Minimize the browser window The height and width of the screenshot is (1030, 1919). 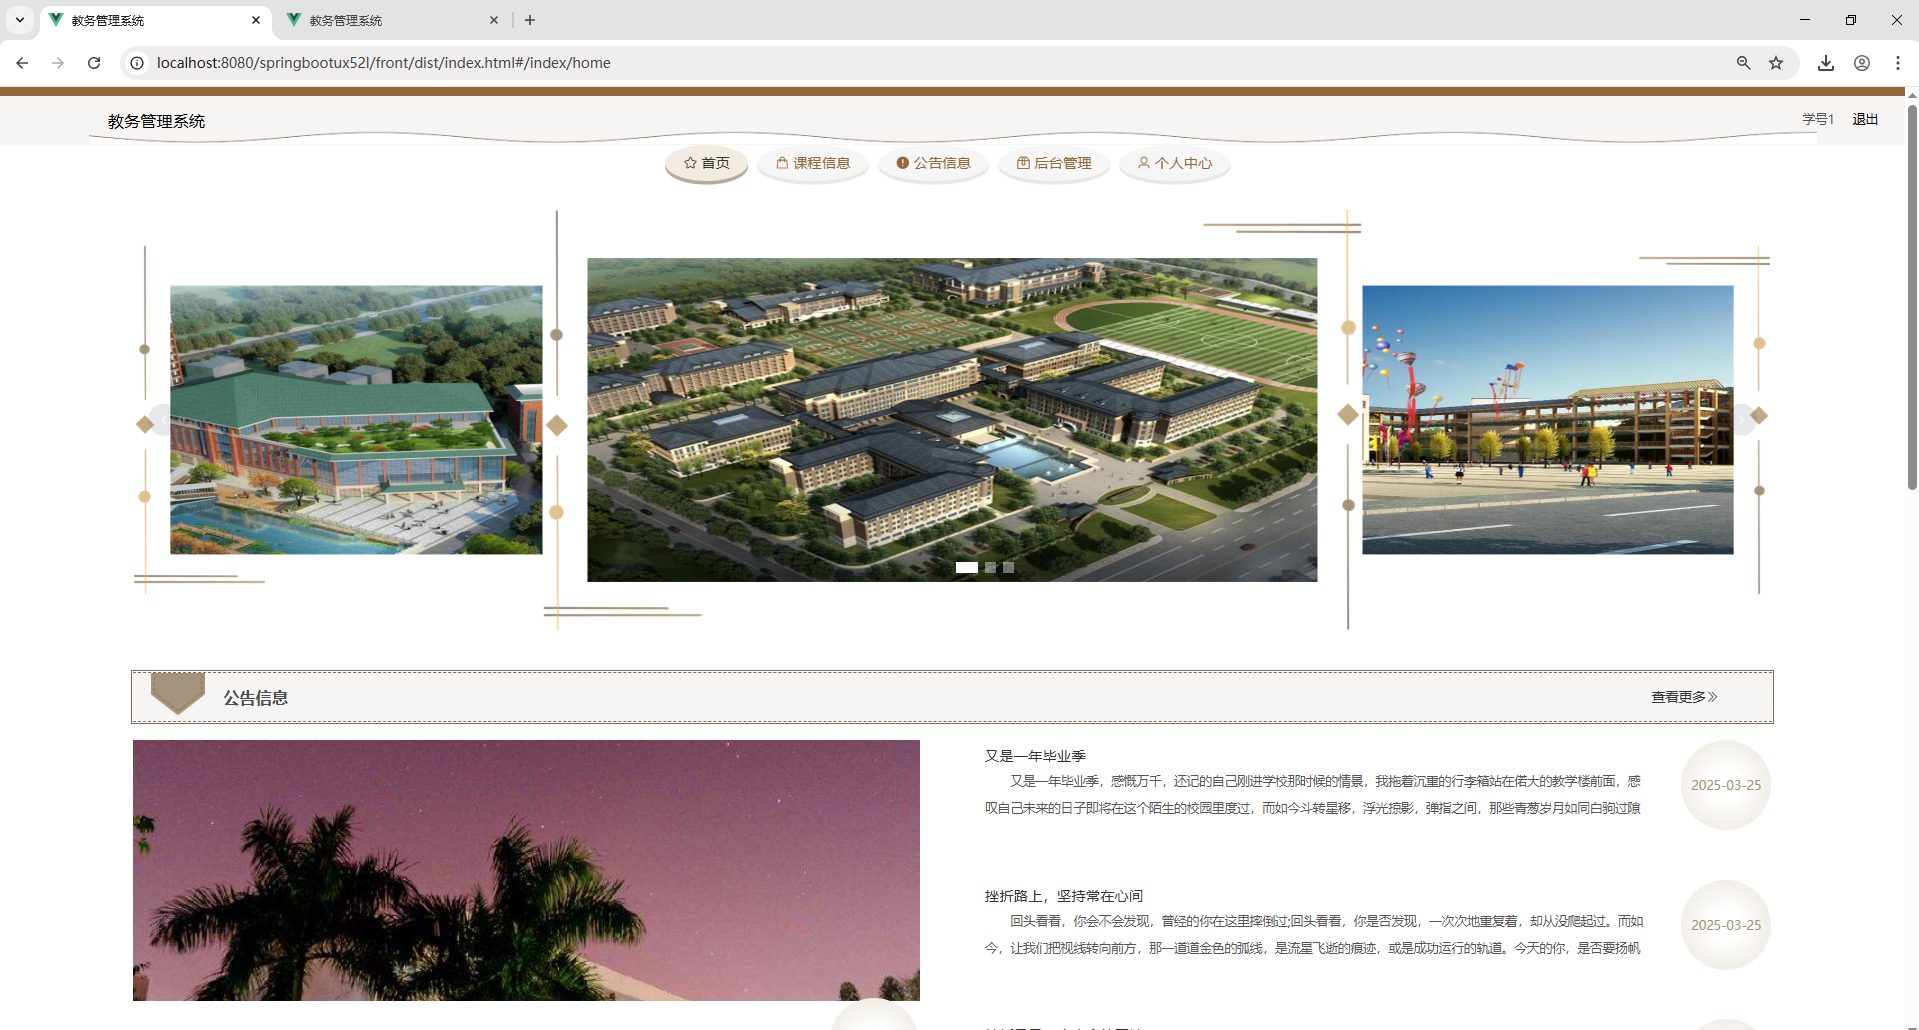pos(1805,20)
